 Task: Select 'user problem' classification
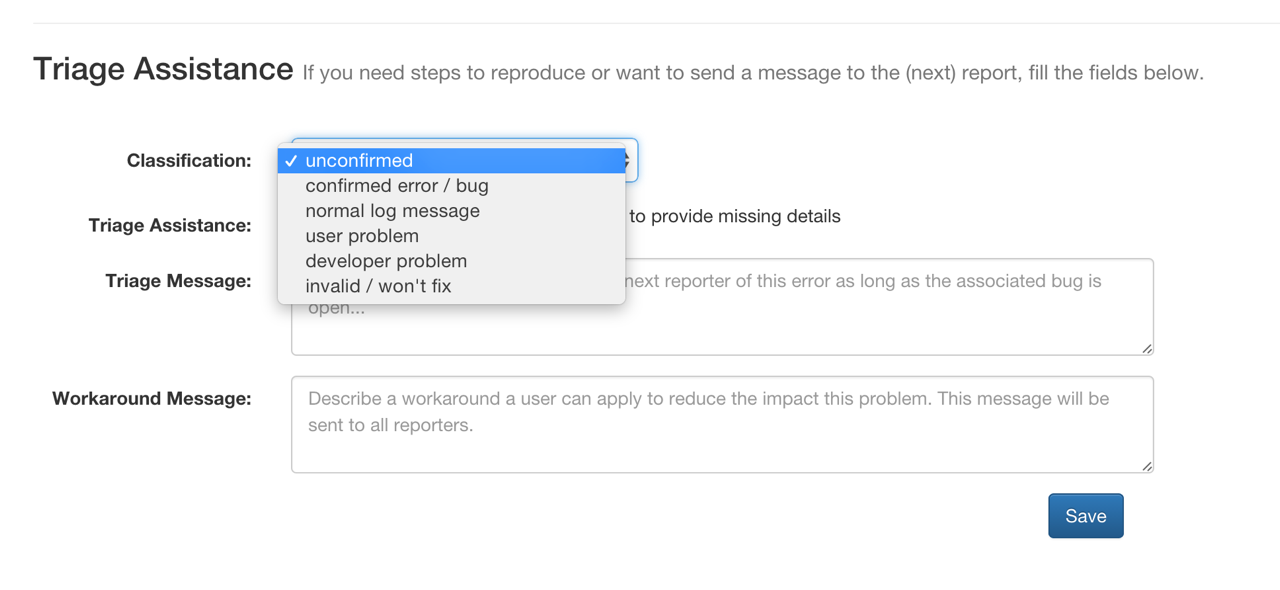pyautogui.click(x=362, y=236)
